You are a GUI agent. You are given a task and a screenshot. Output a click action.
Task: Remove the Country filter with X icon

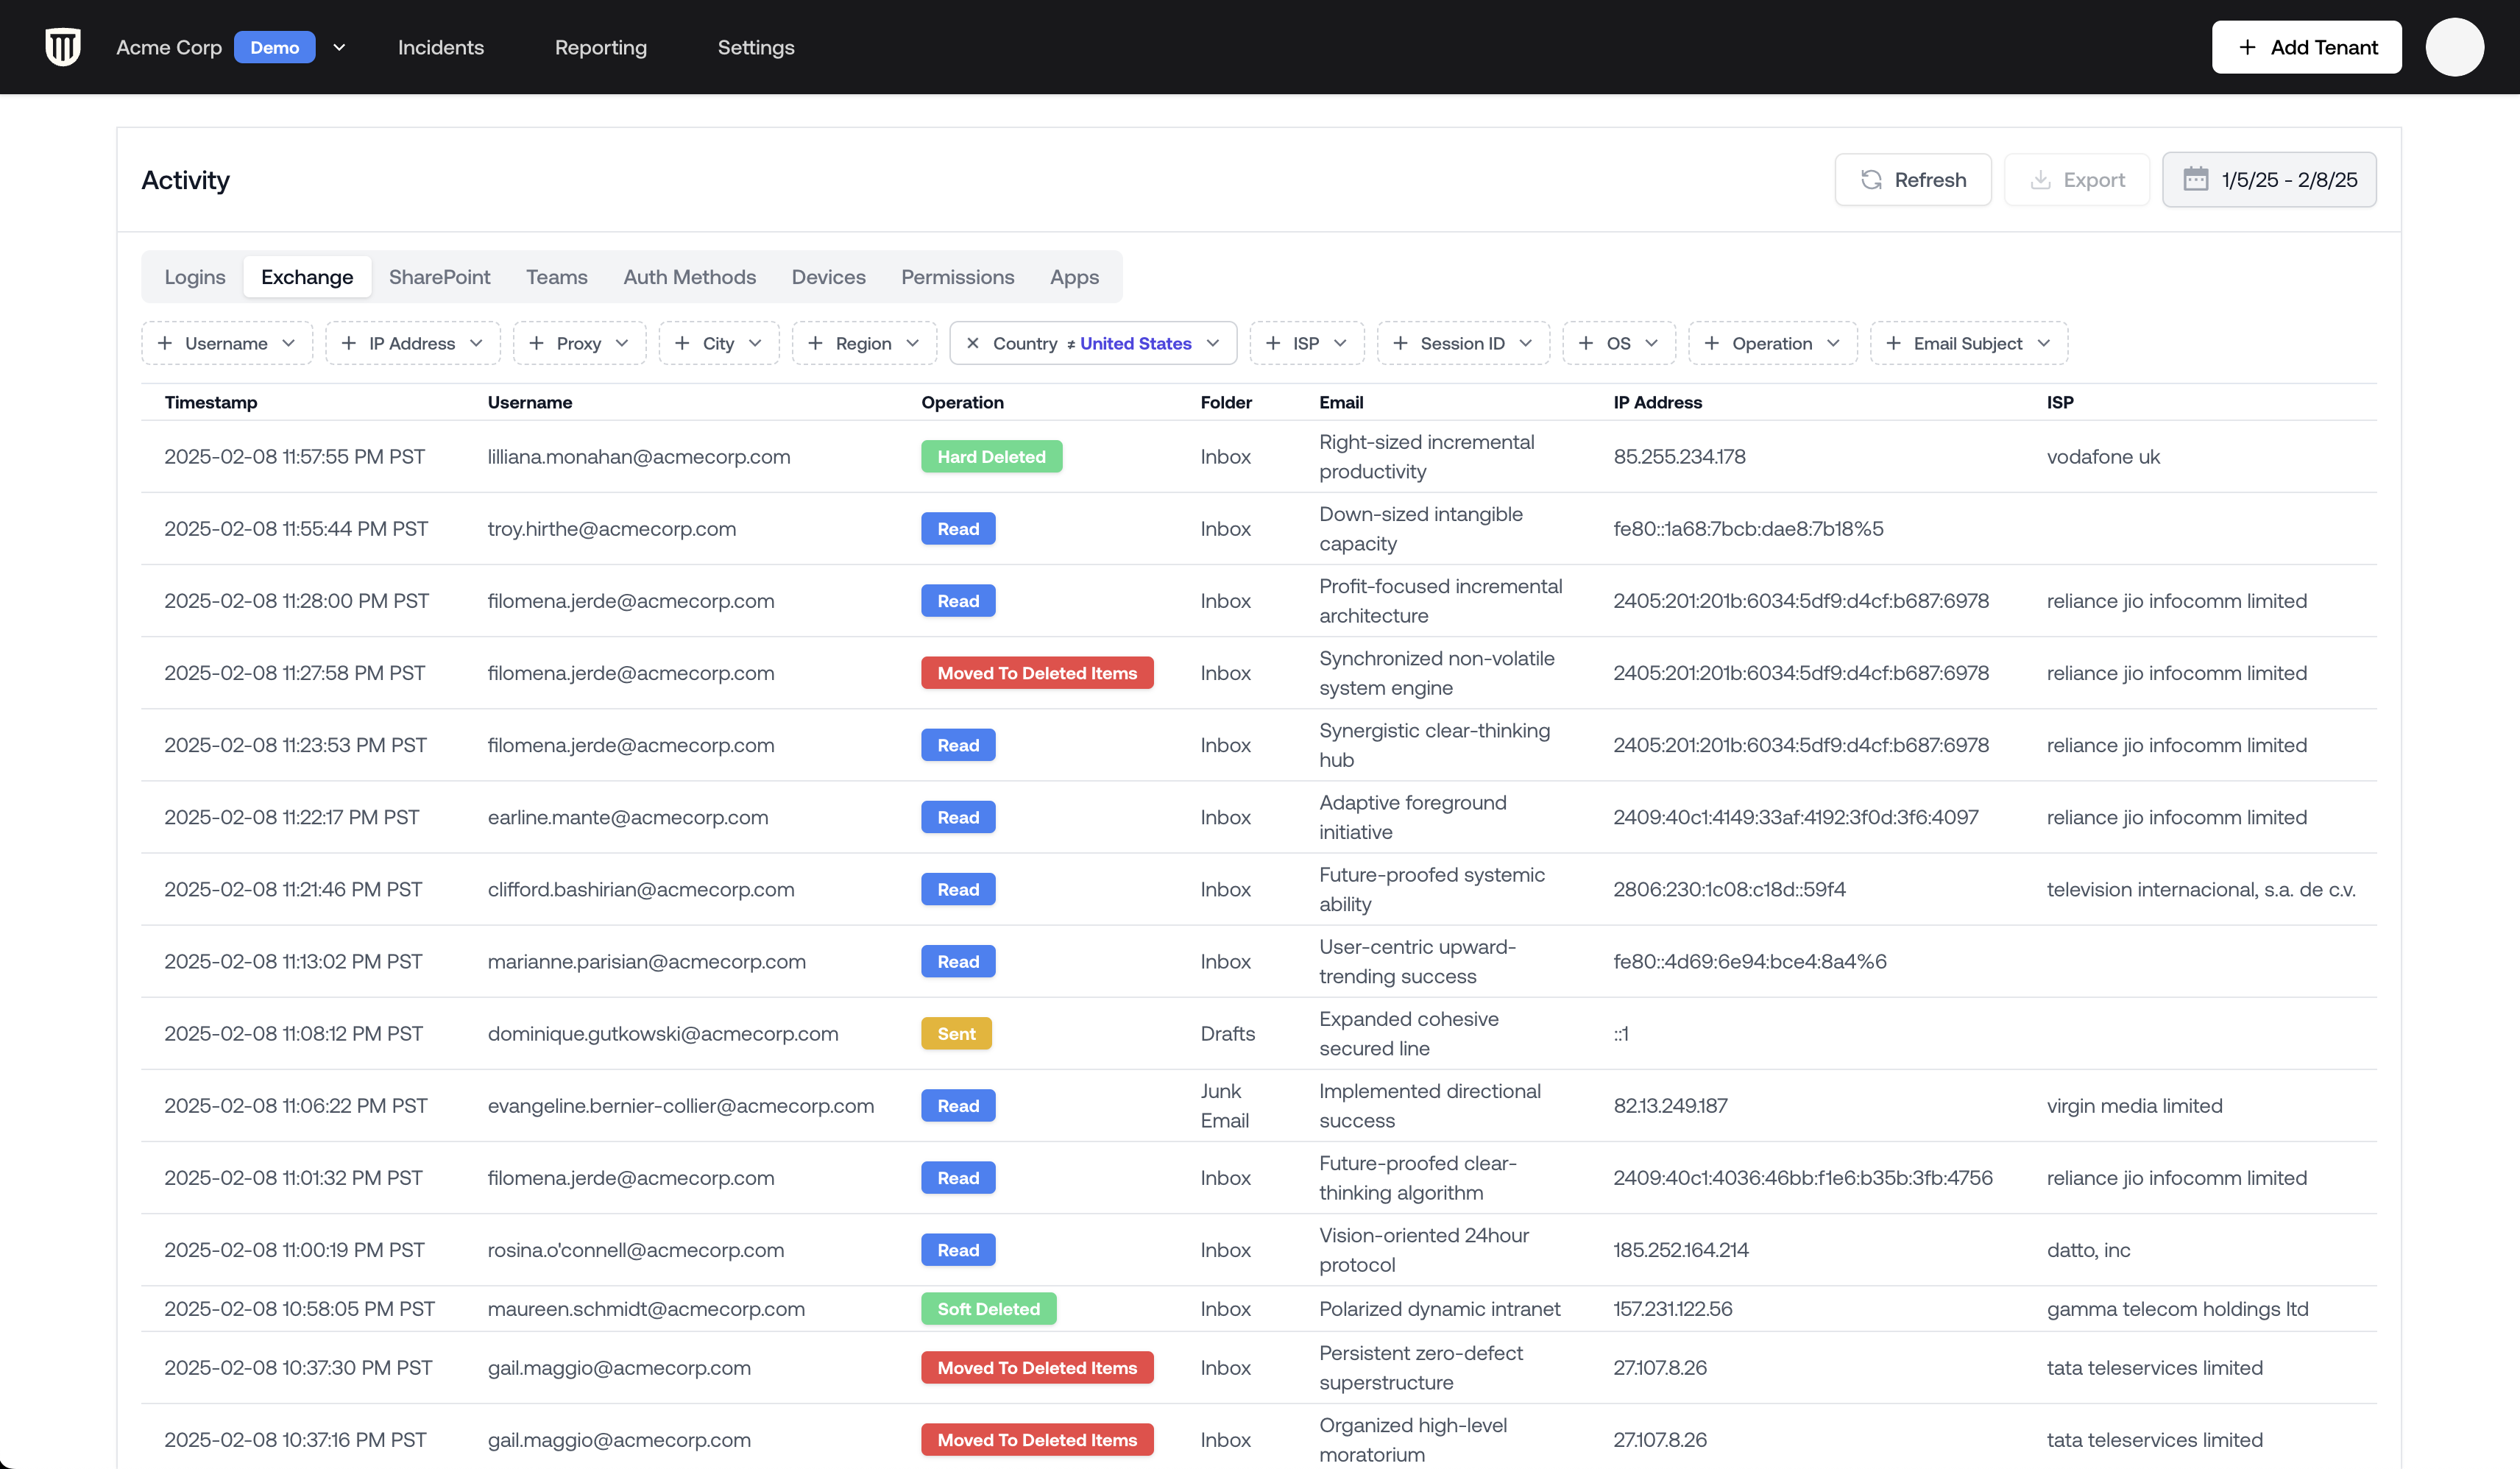coord(972,343)
